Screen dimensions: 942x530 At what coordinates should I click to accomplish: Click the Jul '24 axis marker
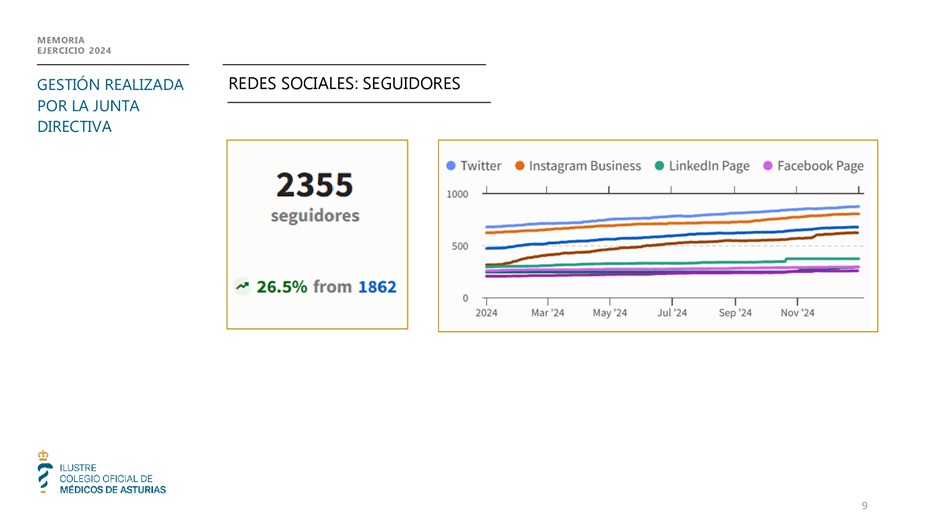672,313
